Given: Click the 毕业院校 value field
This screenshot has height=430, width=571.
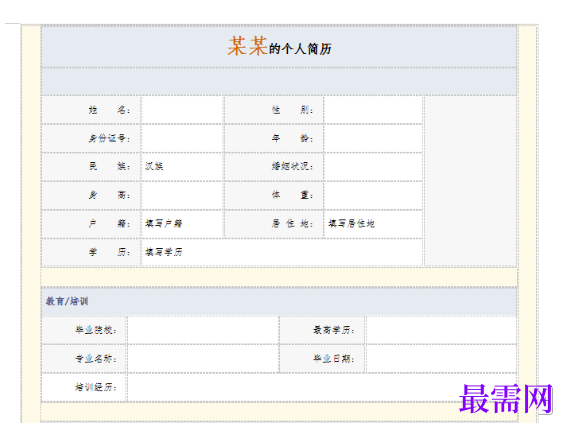Looking at the screenshot, I should [x=203, y=330].
